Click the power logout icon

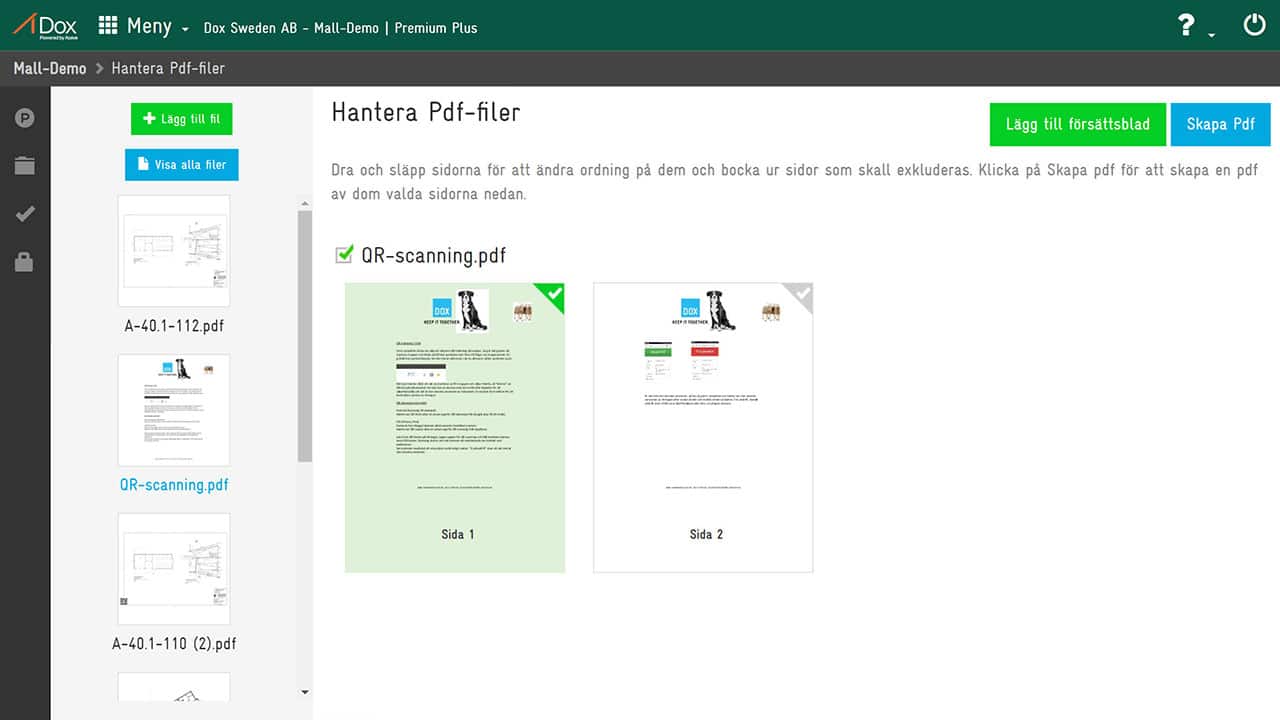coord(1254,25)
